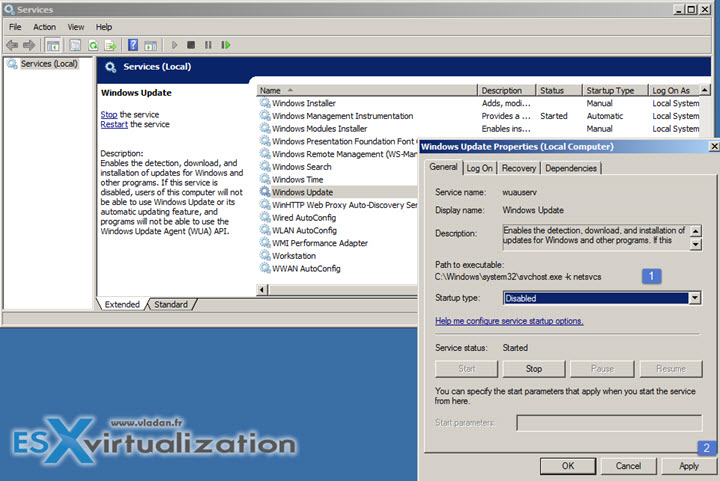Open the Action menu

44,27
